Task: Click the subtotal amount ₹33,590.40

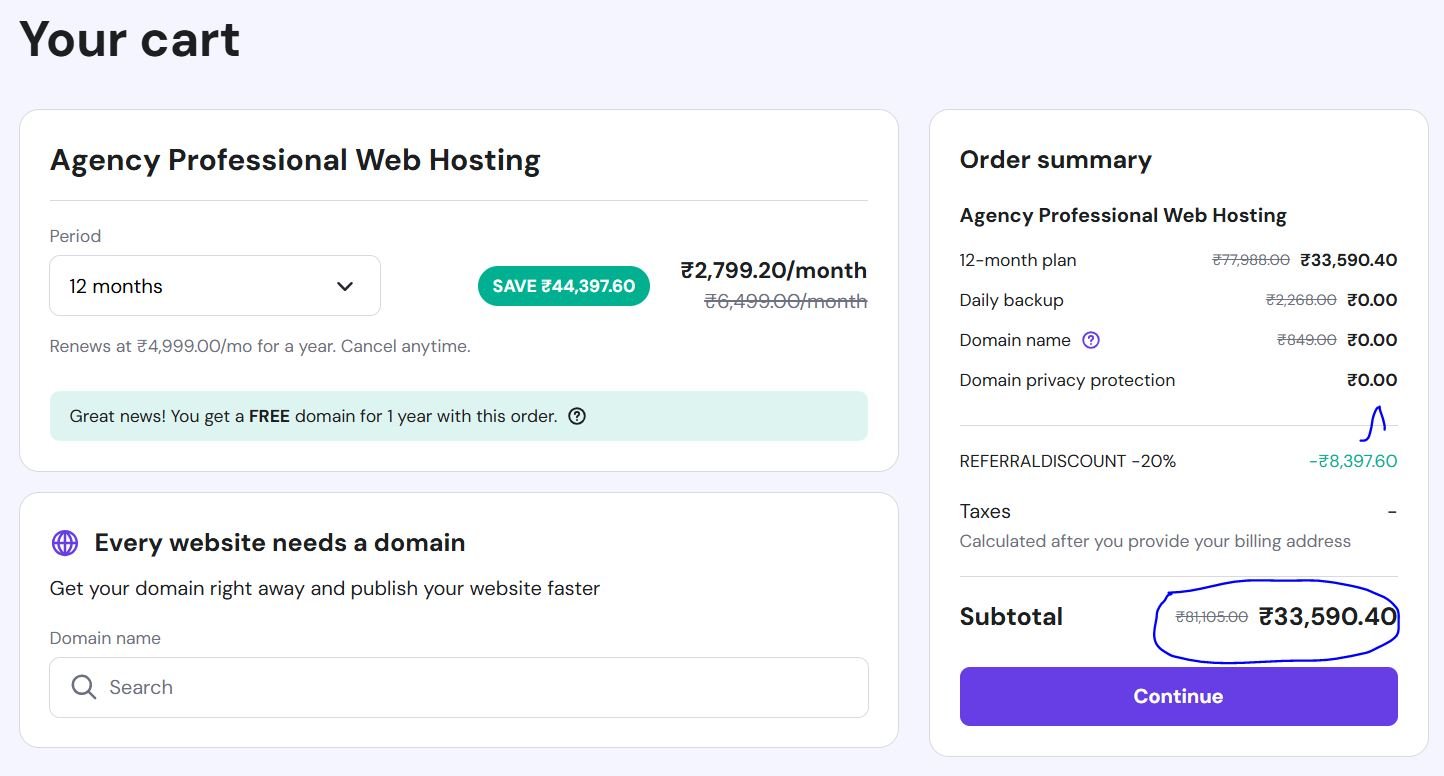Action: coord(1327,616)
